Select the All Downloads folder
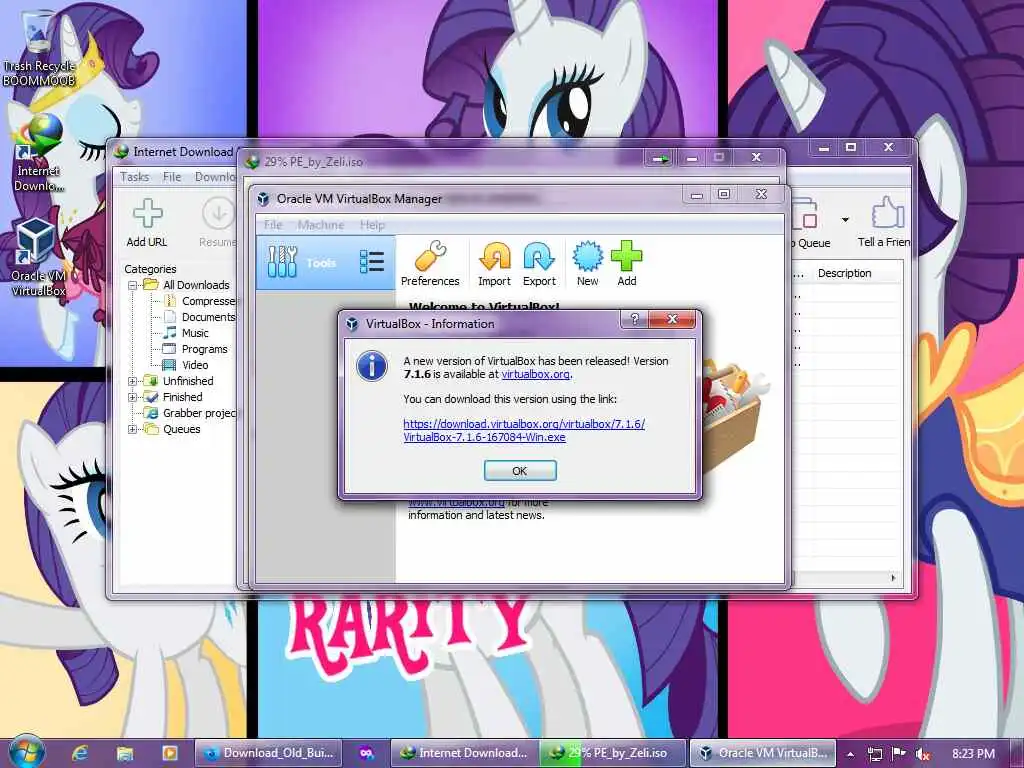Image resolution: width=1024 pixels, height=768 pixels. click(187, 285)
